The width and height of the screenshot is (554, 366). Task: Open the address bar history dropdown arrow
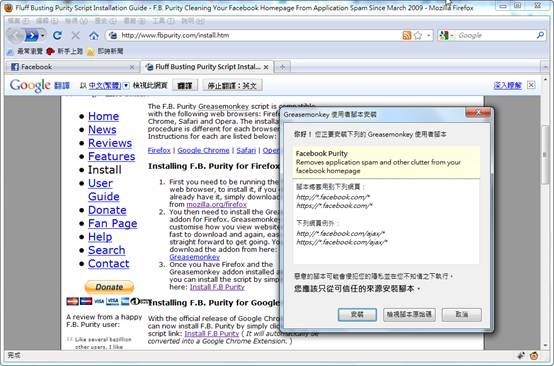coord(429,35)
